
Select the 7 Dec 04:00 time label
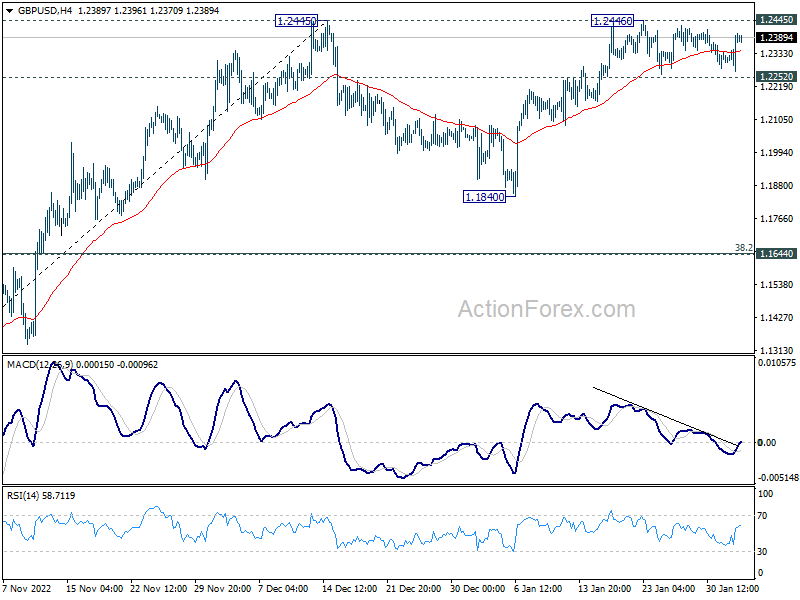pyautogui.click(x=283, y=588)
